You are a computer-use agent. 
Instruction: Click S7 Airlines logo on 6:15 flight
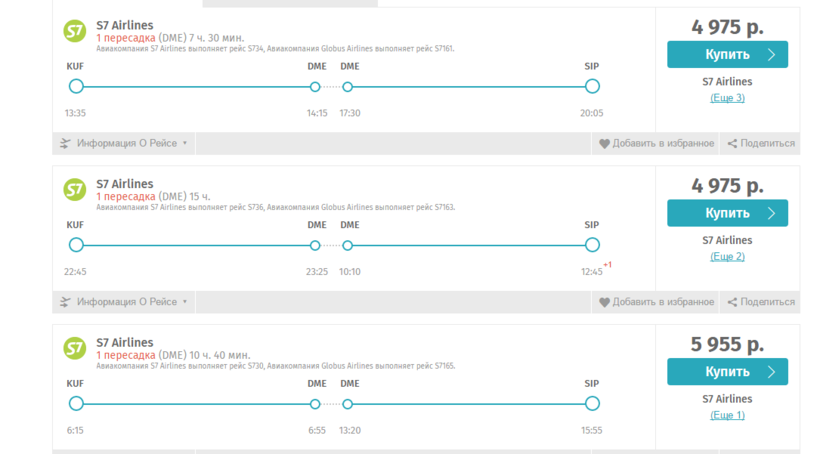tap(75, 348)
